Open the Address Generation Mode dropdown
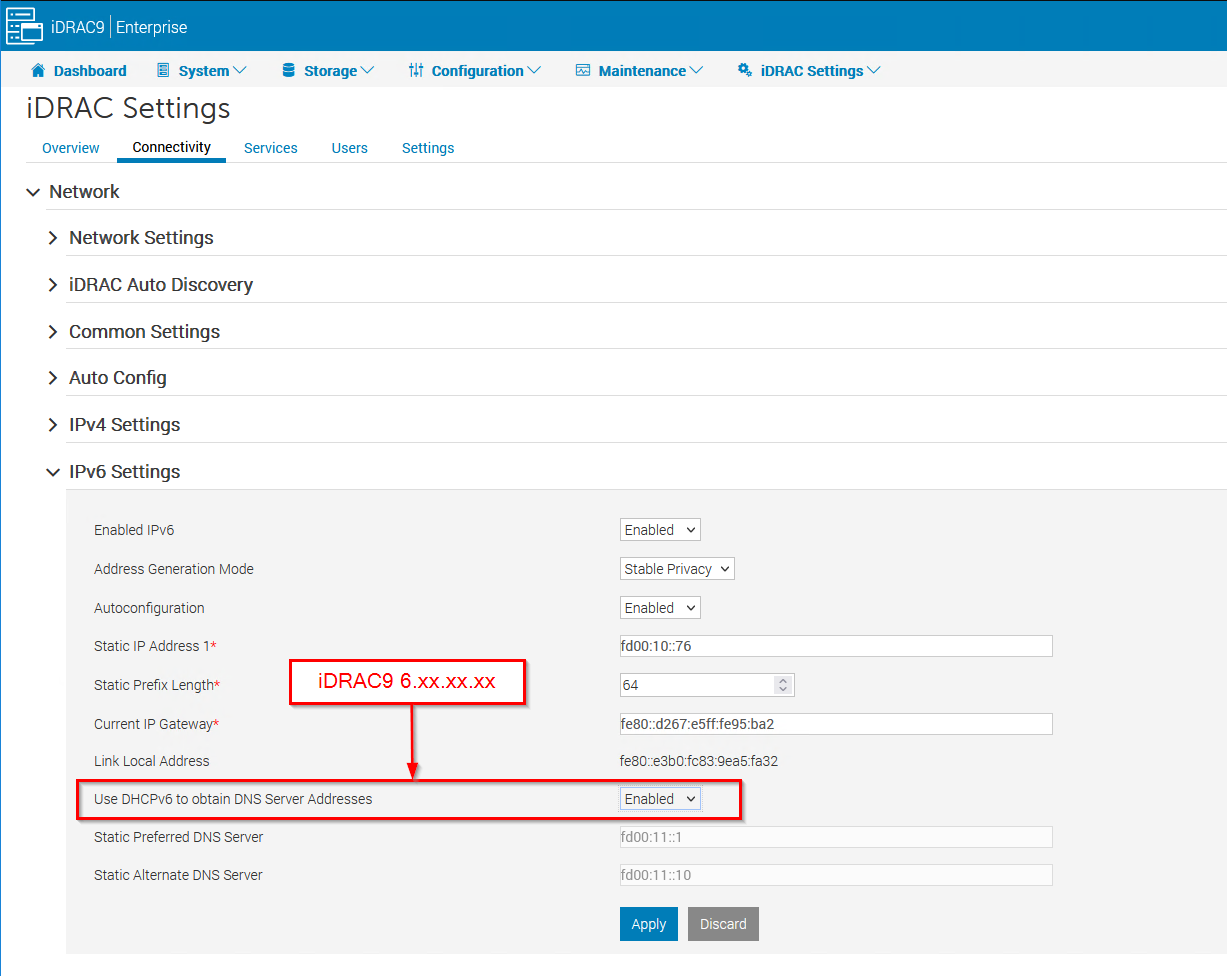 tap(676, 568)
